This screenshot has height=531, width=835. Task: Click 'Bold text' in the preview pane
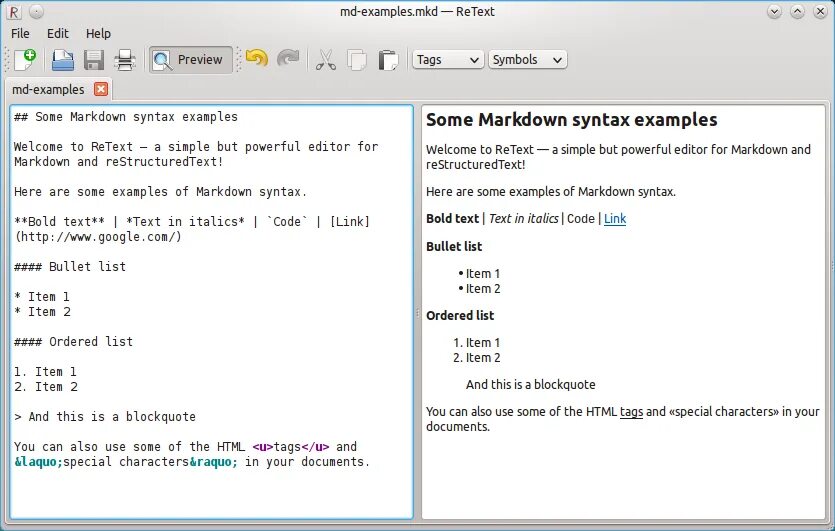point(453,218)
